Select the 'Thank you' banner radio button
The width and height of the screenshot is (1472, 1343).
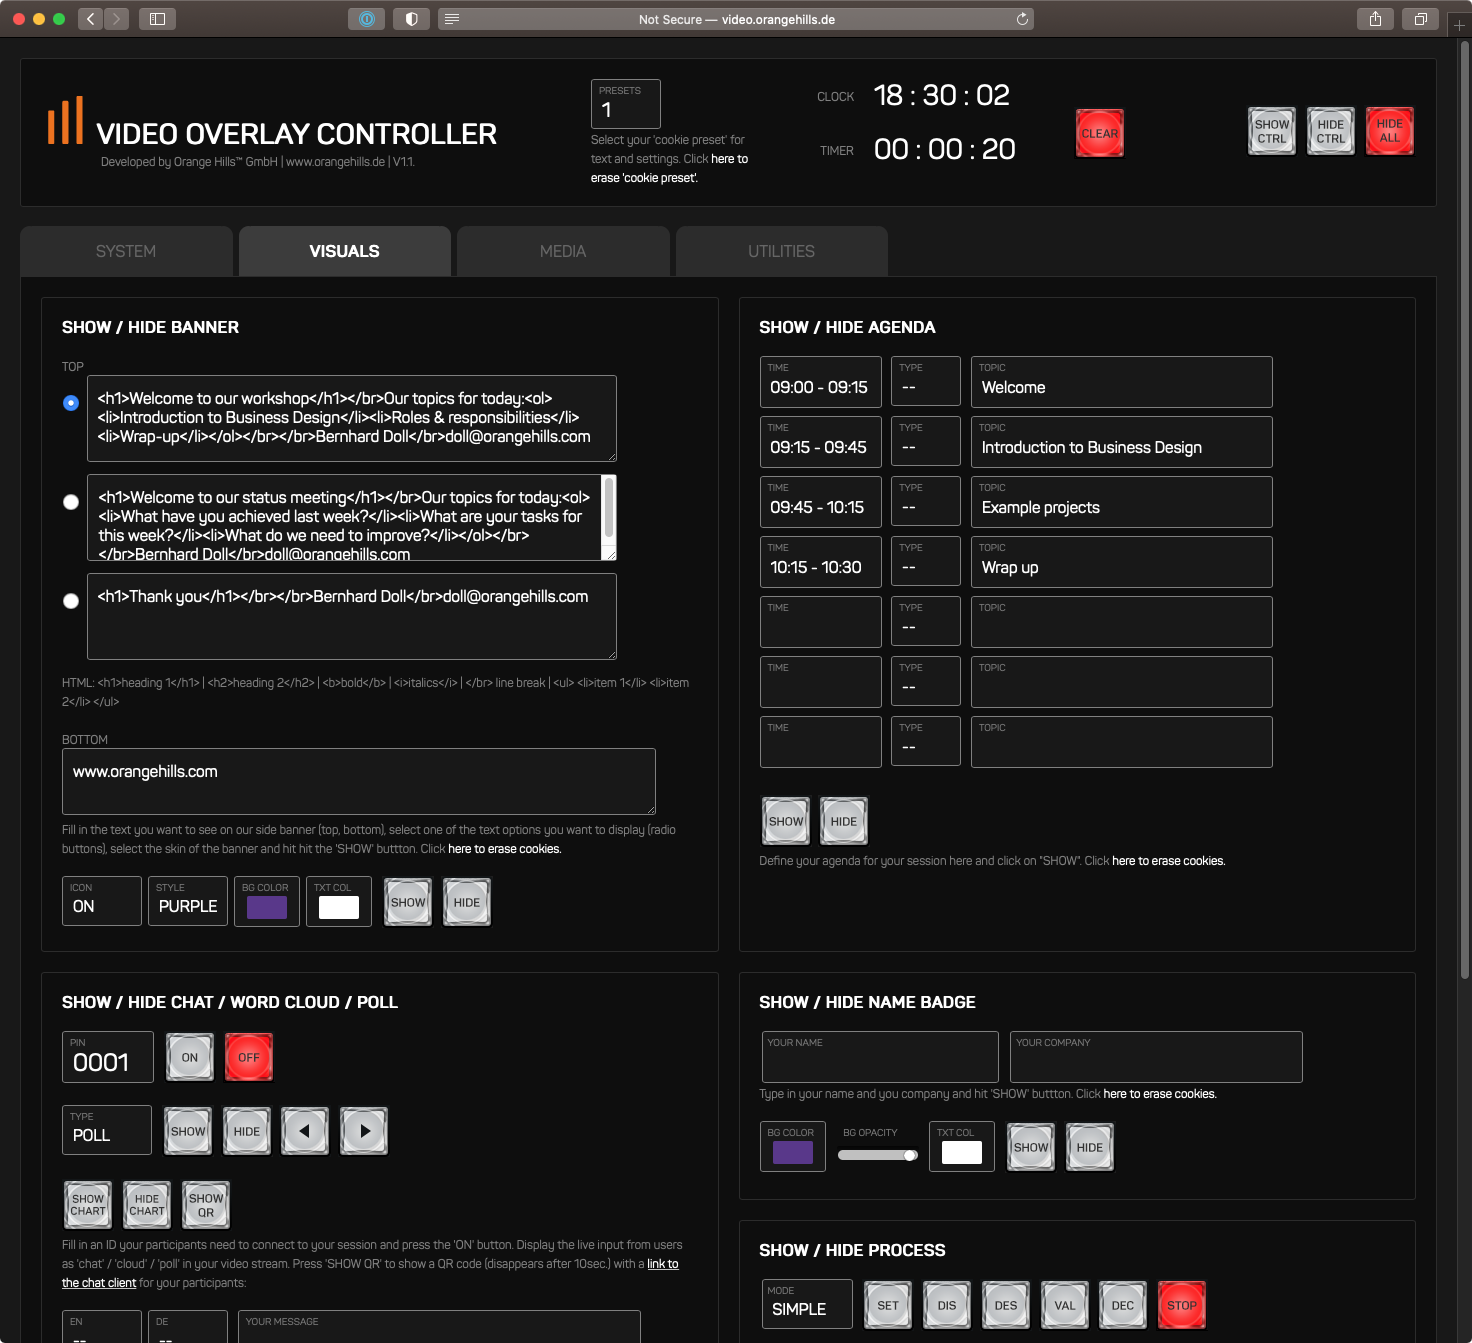tap(71, 601)
